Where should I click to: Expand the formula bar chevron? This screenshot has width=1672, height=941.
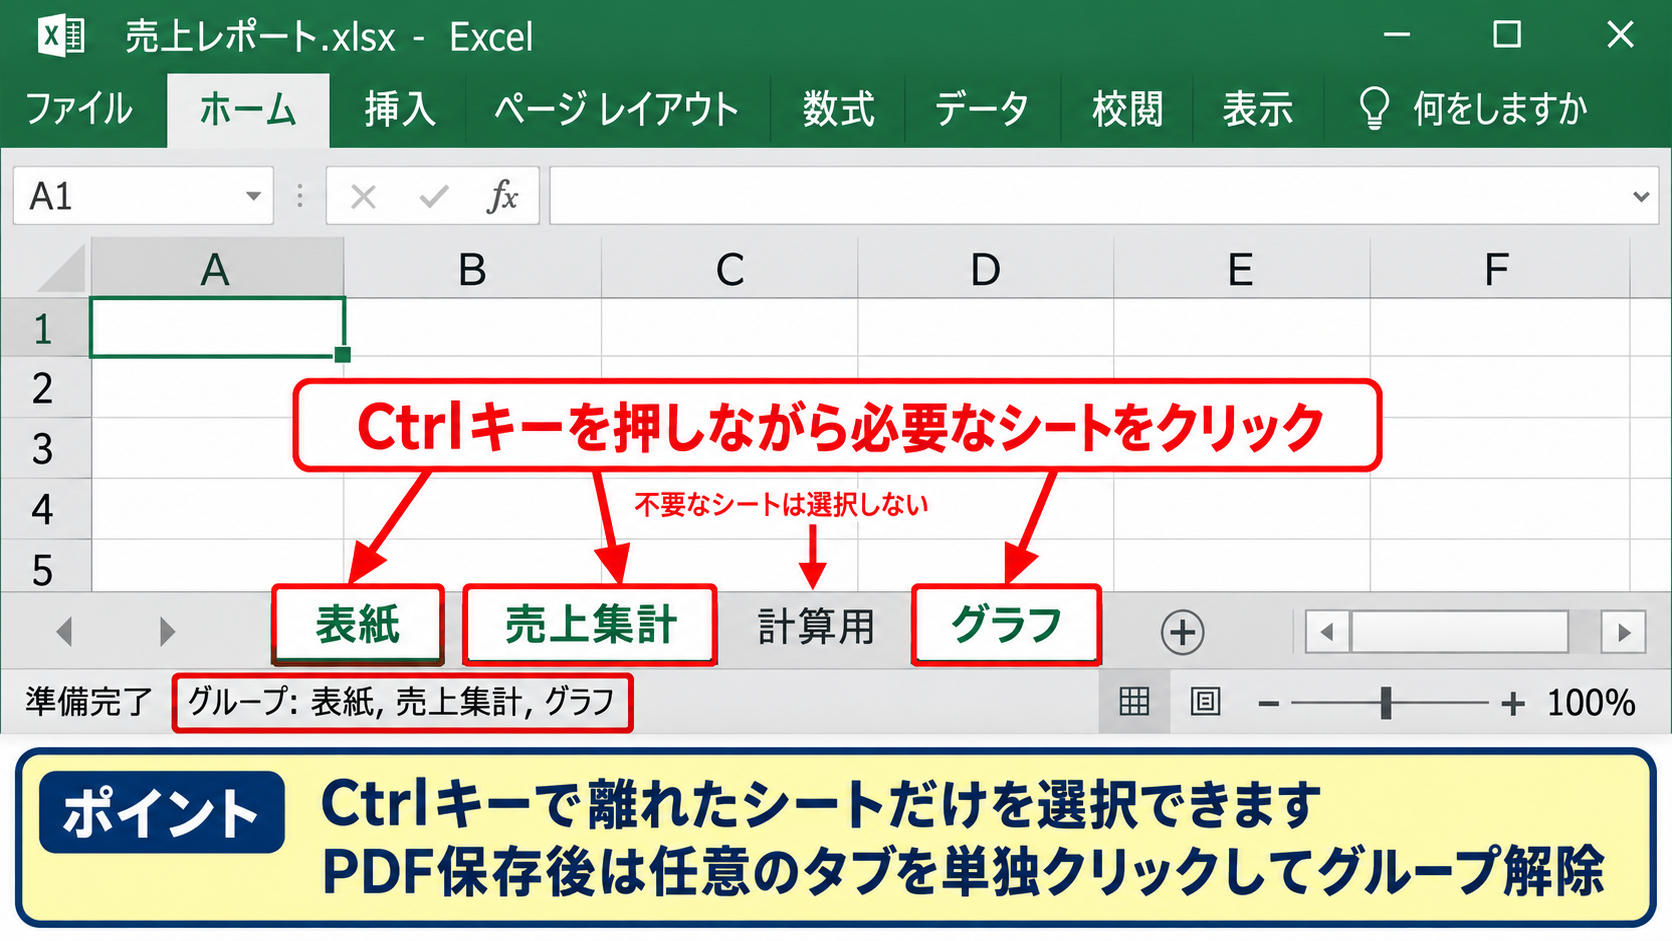point(1641,197)
